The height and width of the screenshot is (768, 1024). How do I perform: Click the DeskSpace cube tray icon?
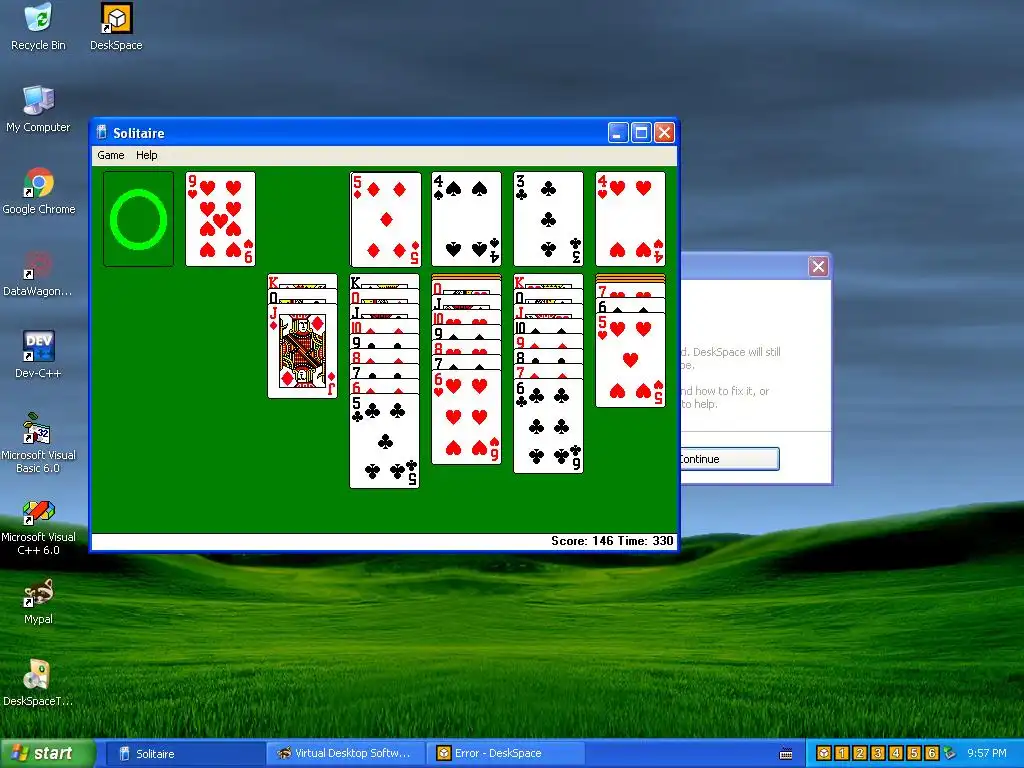824,753
